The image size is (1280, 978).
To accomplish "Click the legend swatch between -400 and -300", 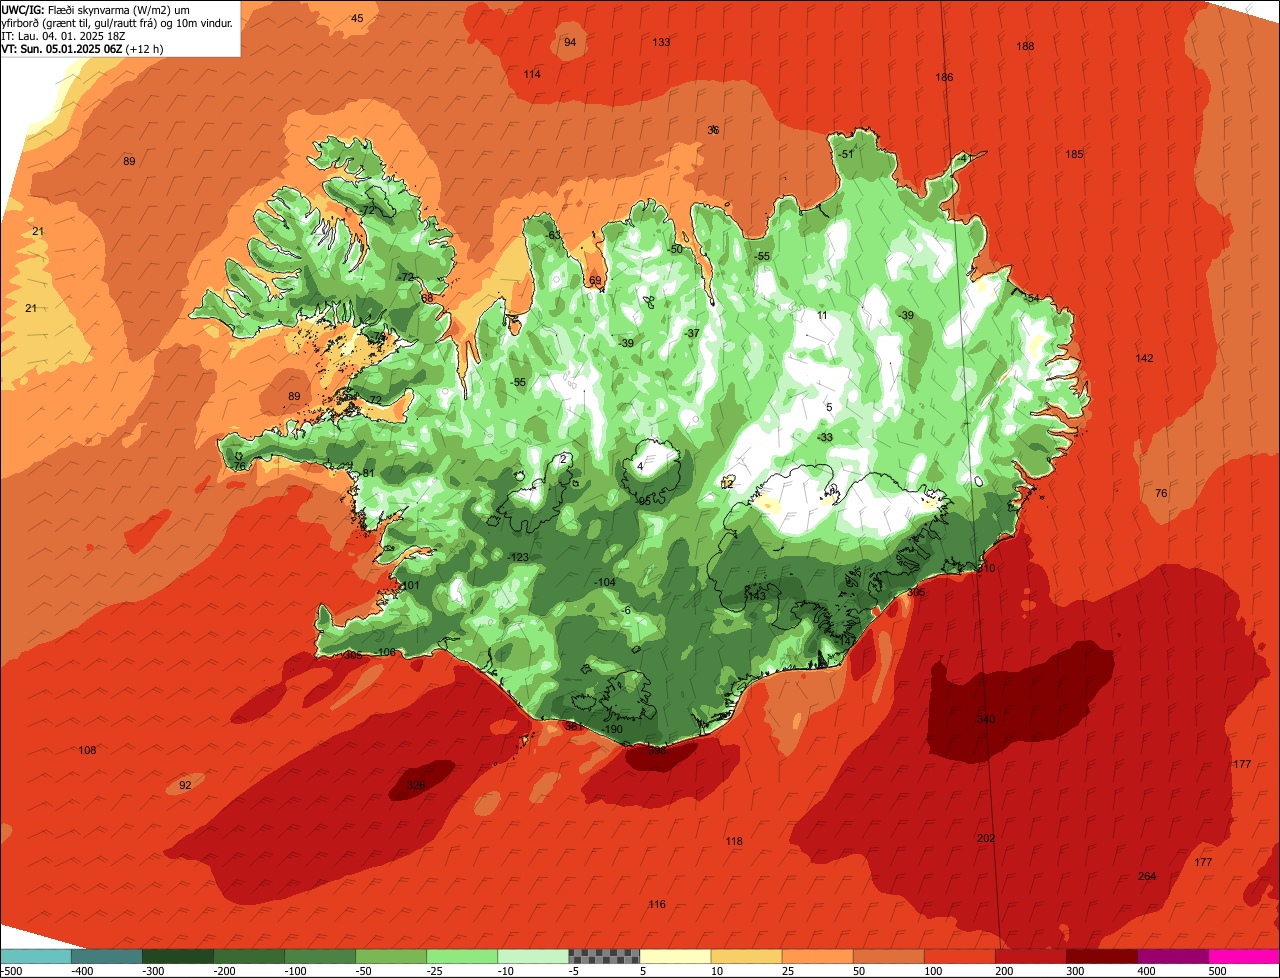I will click(x=107, y=956).
